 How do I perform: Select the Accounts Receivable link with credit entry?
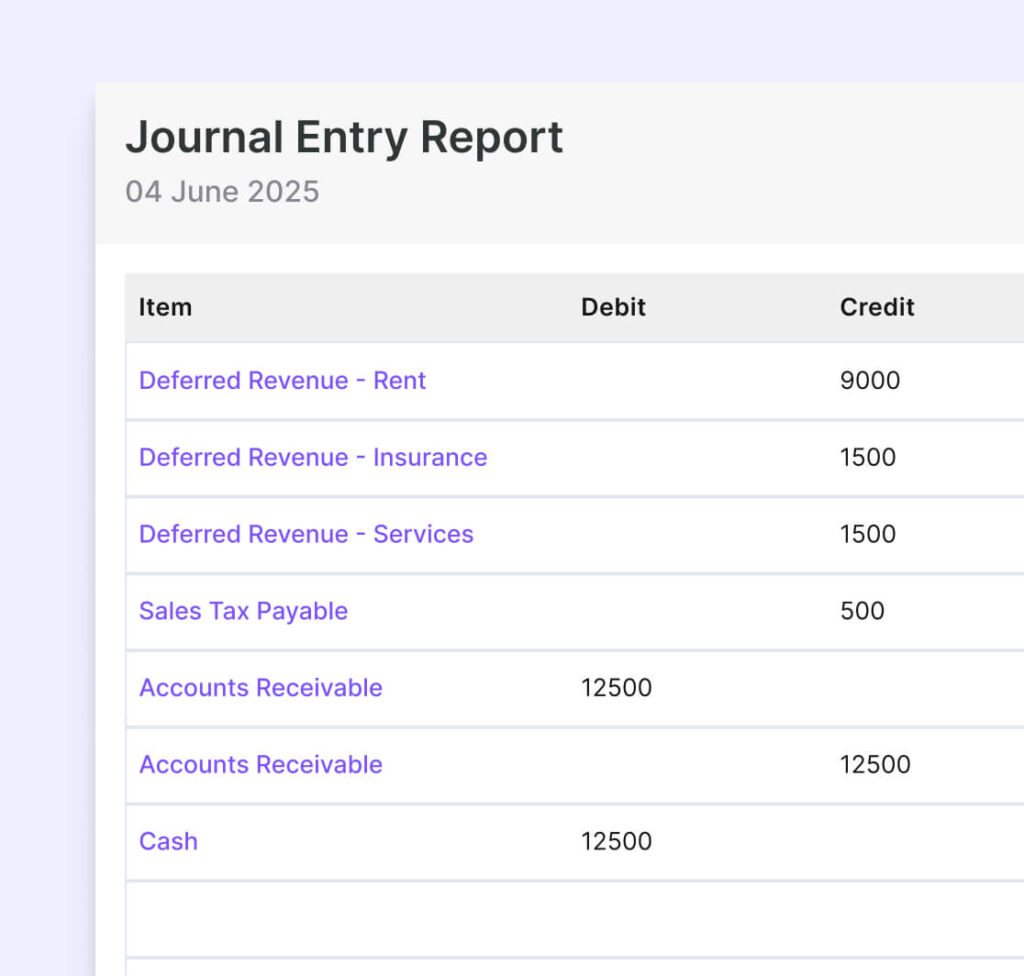point(260,765)
